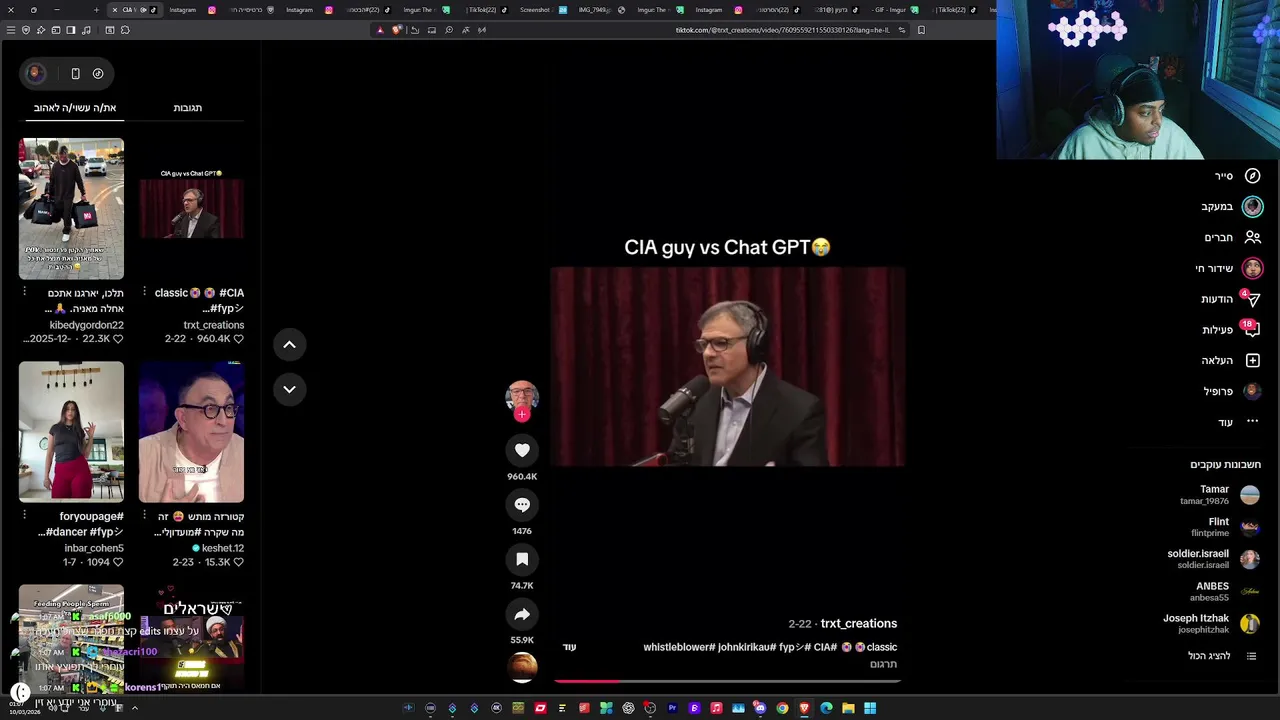Open Windows Start button in taskbar
1280x720 pixels.
click(870, 708)
